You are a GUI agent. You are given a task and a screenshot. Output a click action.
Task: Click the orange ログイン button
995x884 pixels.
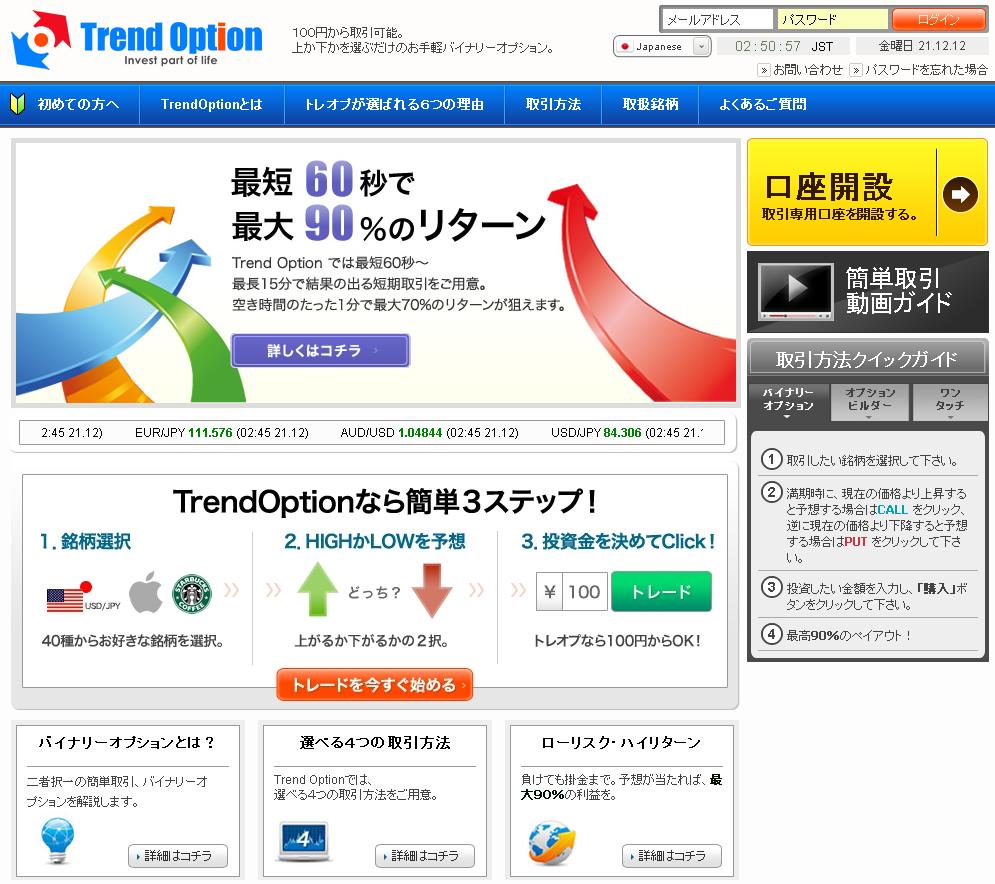(x=939, y=20)
